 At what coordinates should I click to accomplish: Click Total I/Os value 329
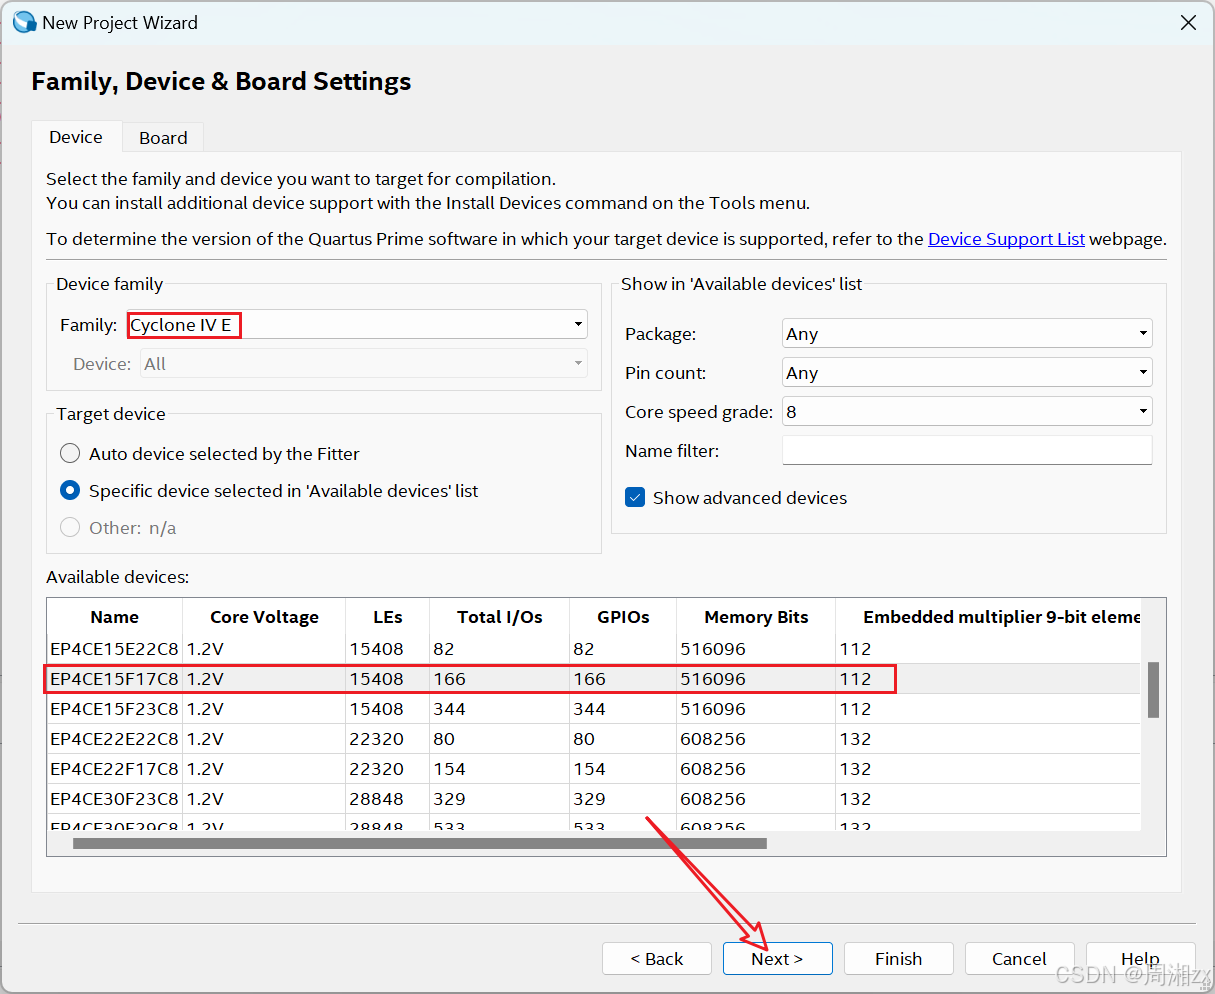tap(450, 799)
